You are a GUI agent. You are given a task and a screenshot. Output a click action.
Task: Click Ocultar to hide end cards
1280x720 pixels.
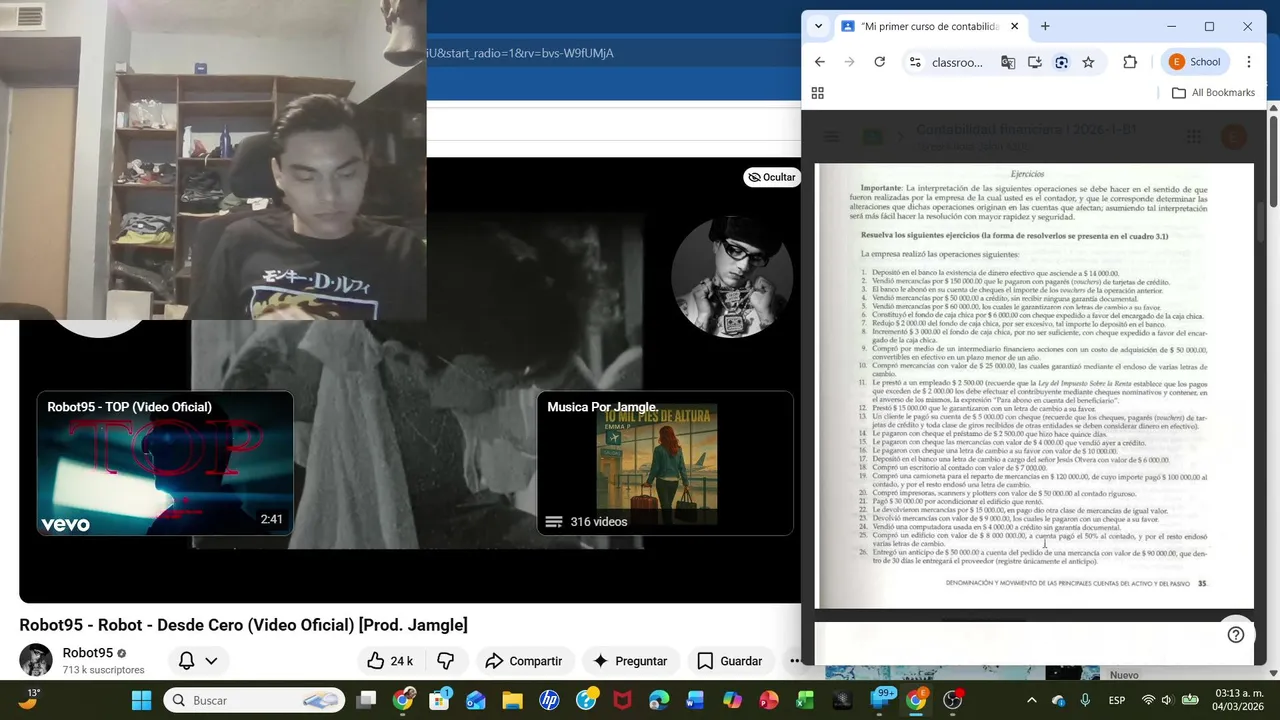(772, 177)
